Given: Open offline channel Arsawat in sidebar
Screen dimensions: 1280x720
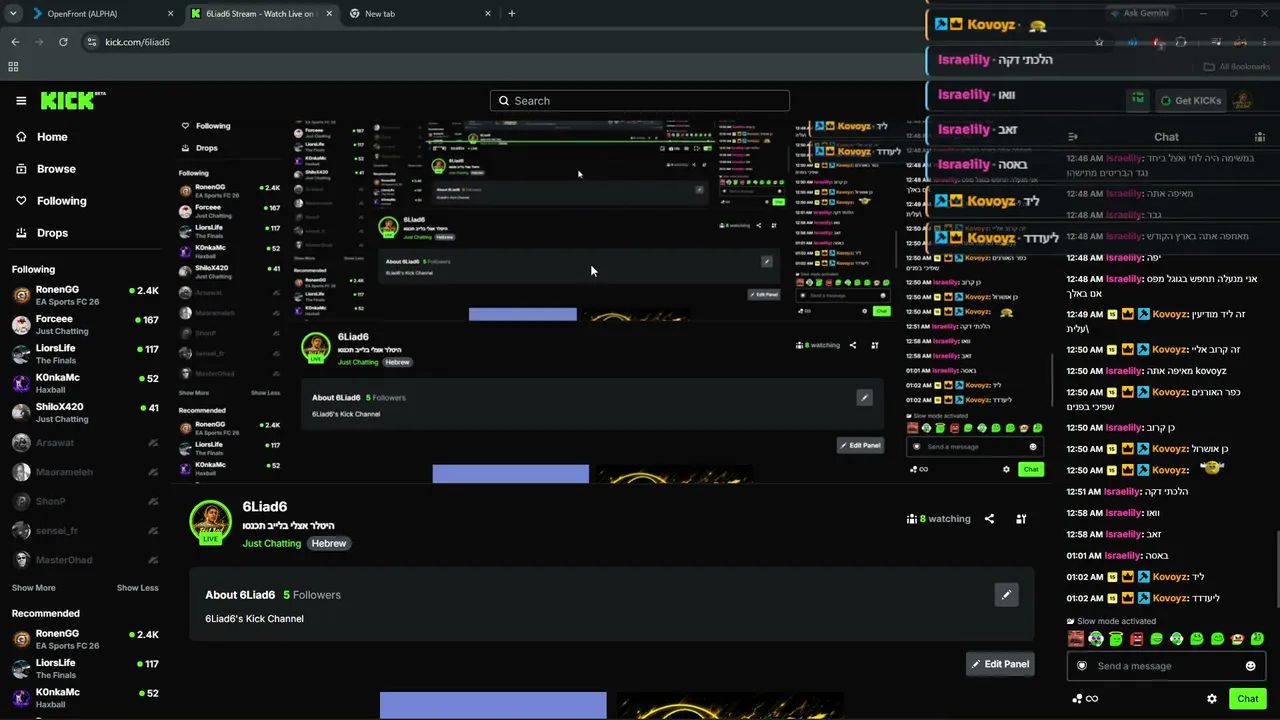Looking at the screenshot, I should (85, 442).
